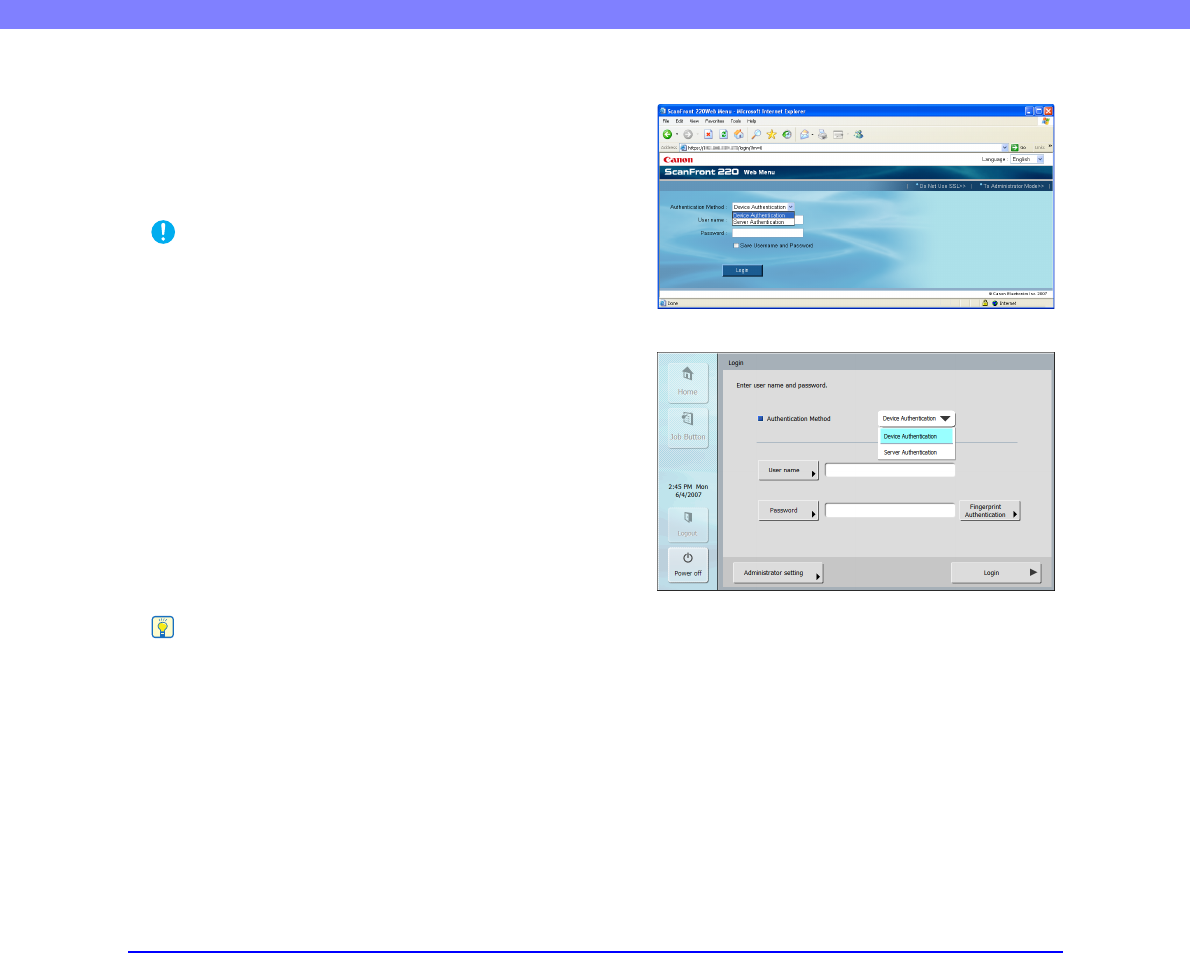This screenshot has width=1190, height=953.
Task: Tap the Fingerprint Authentication button
Action: tap(990, 511)
